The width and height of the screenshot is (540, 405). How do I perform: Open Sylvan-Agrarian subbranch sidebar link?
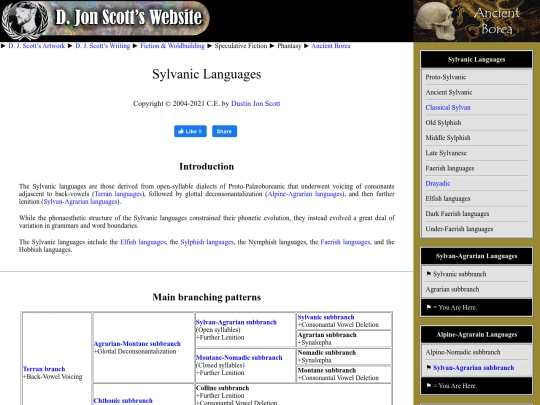click(474, 368)
